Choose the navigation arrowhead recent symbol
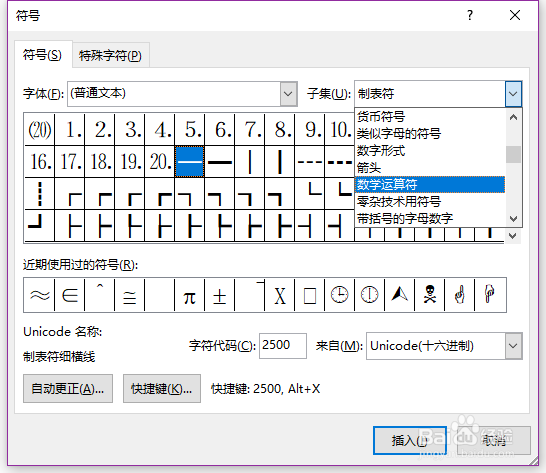Viewport: 546px width, 473px height. point(400,295)
